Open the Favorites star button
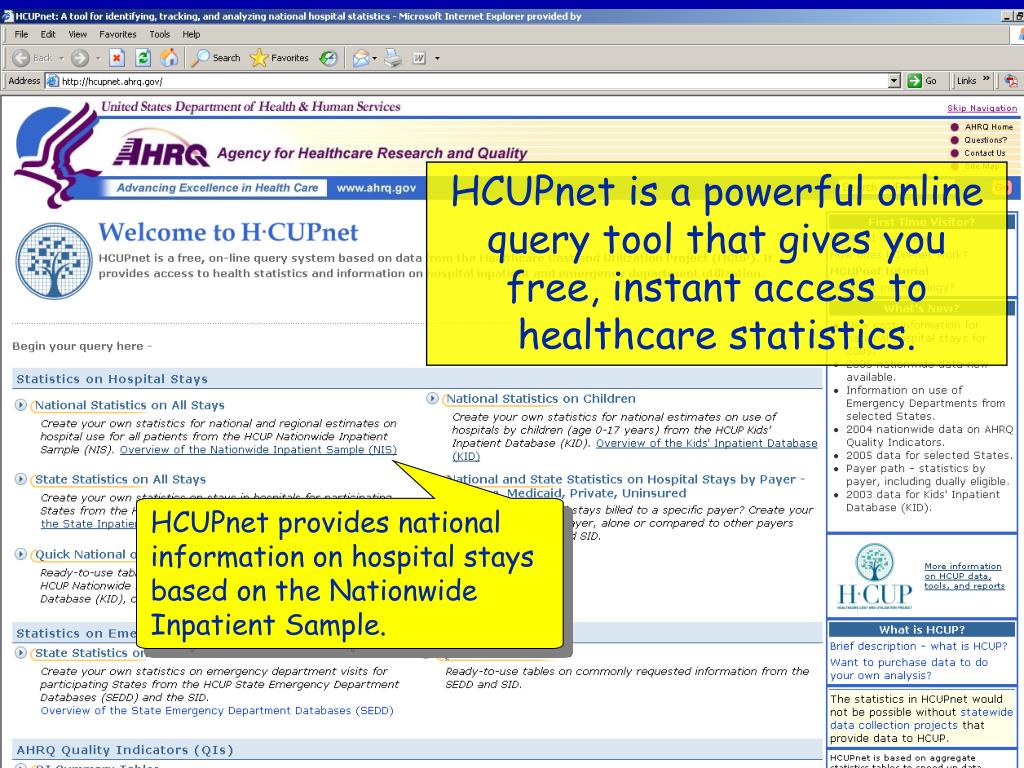The height and width of the screenshot is (768, 1024). [x=279, y=58]
